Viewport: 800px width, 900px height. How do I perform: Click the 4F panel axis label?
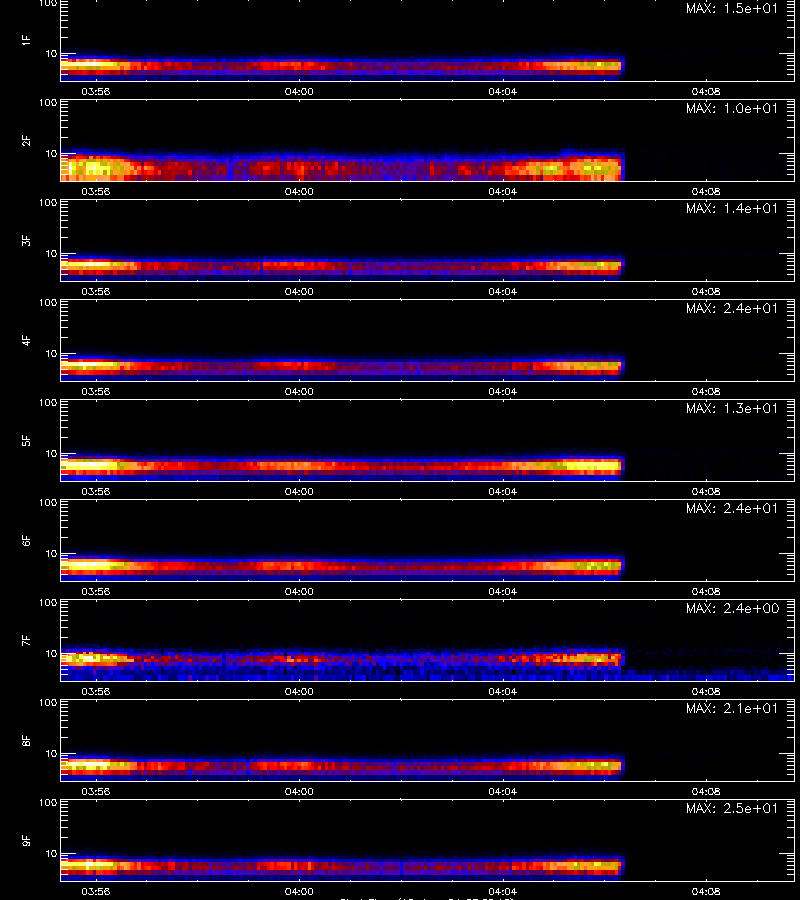(26, 340)
